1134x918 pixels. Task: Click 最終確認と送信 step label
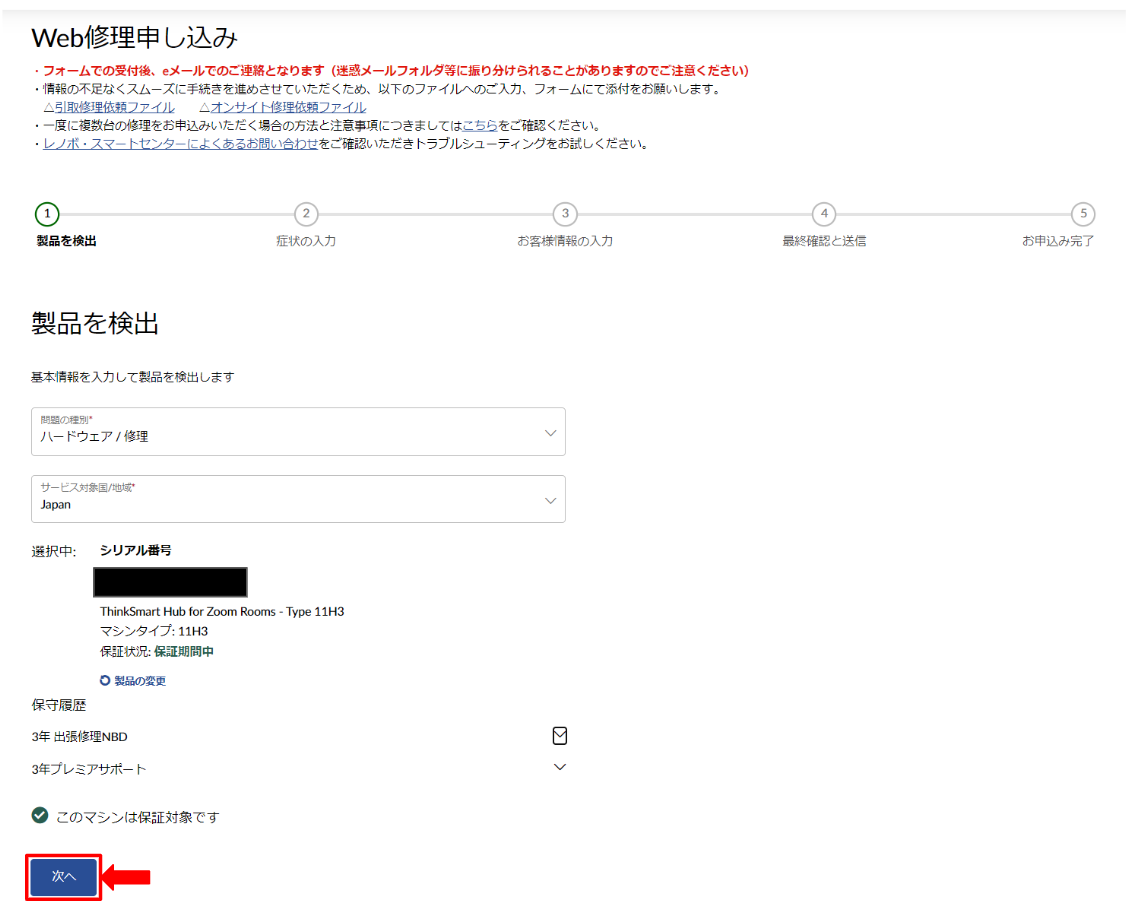click(824, 241)
